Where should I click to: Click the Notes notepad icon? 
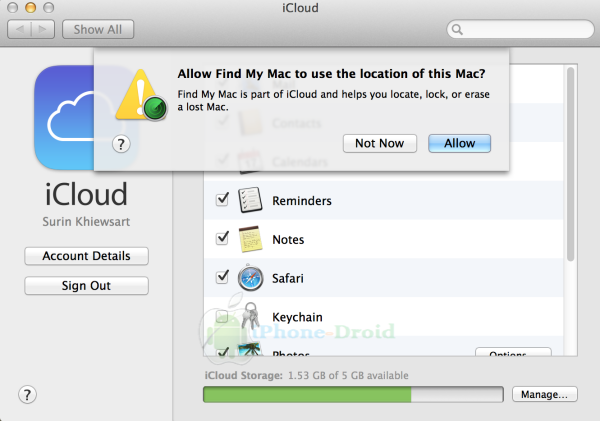point(250,239)
